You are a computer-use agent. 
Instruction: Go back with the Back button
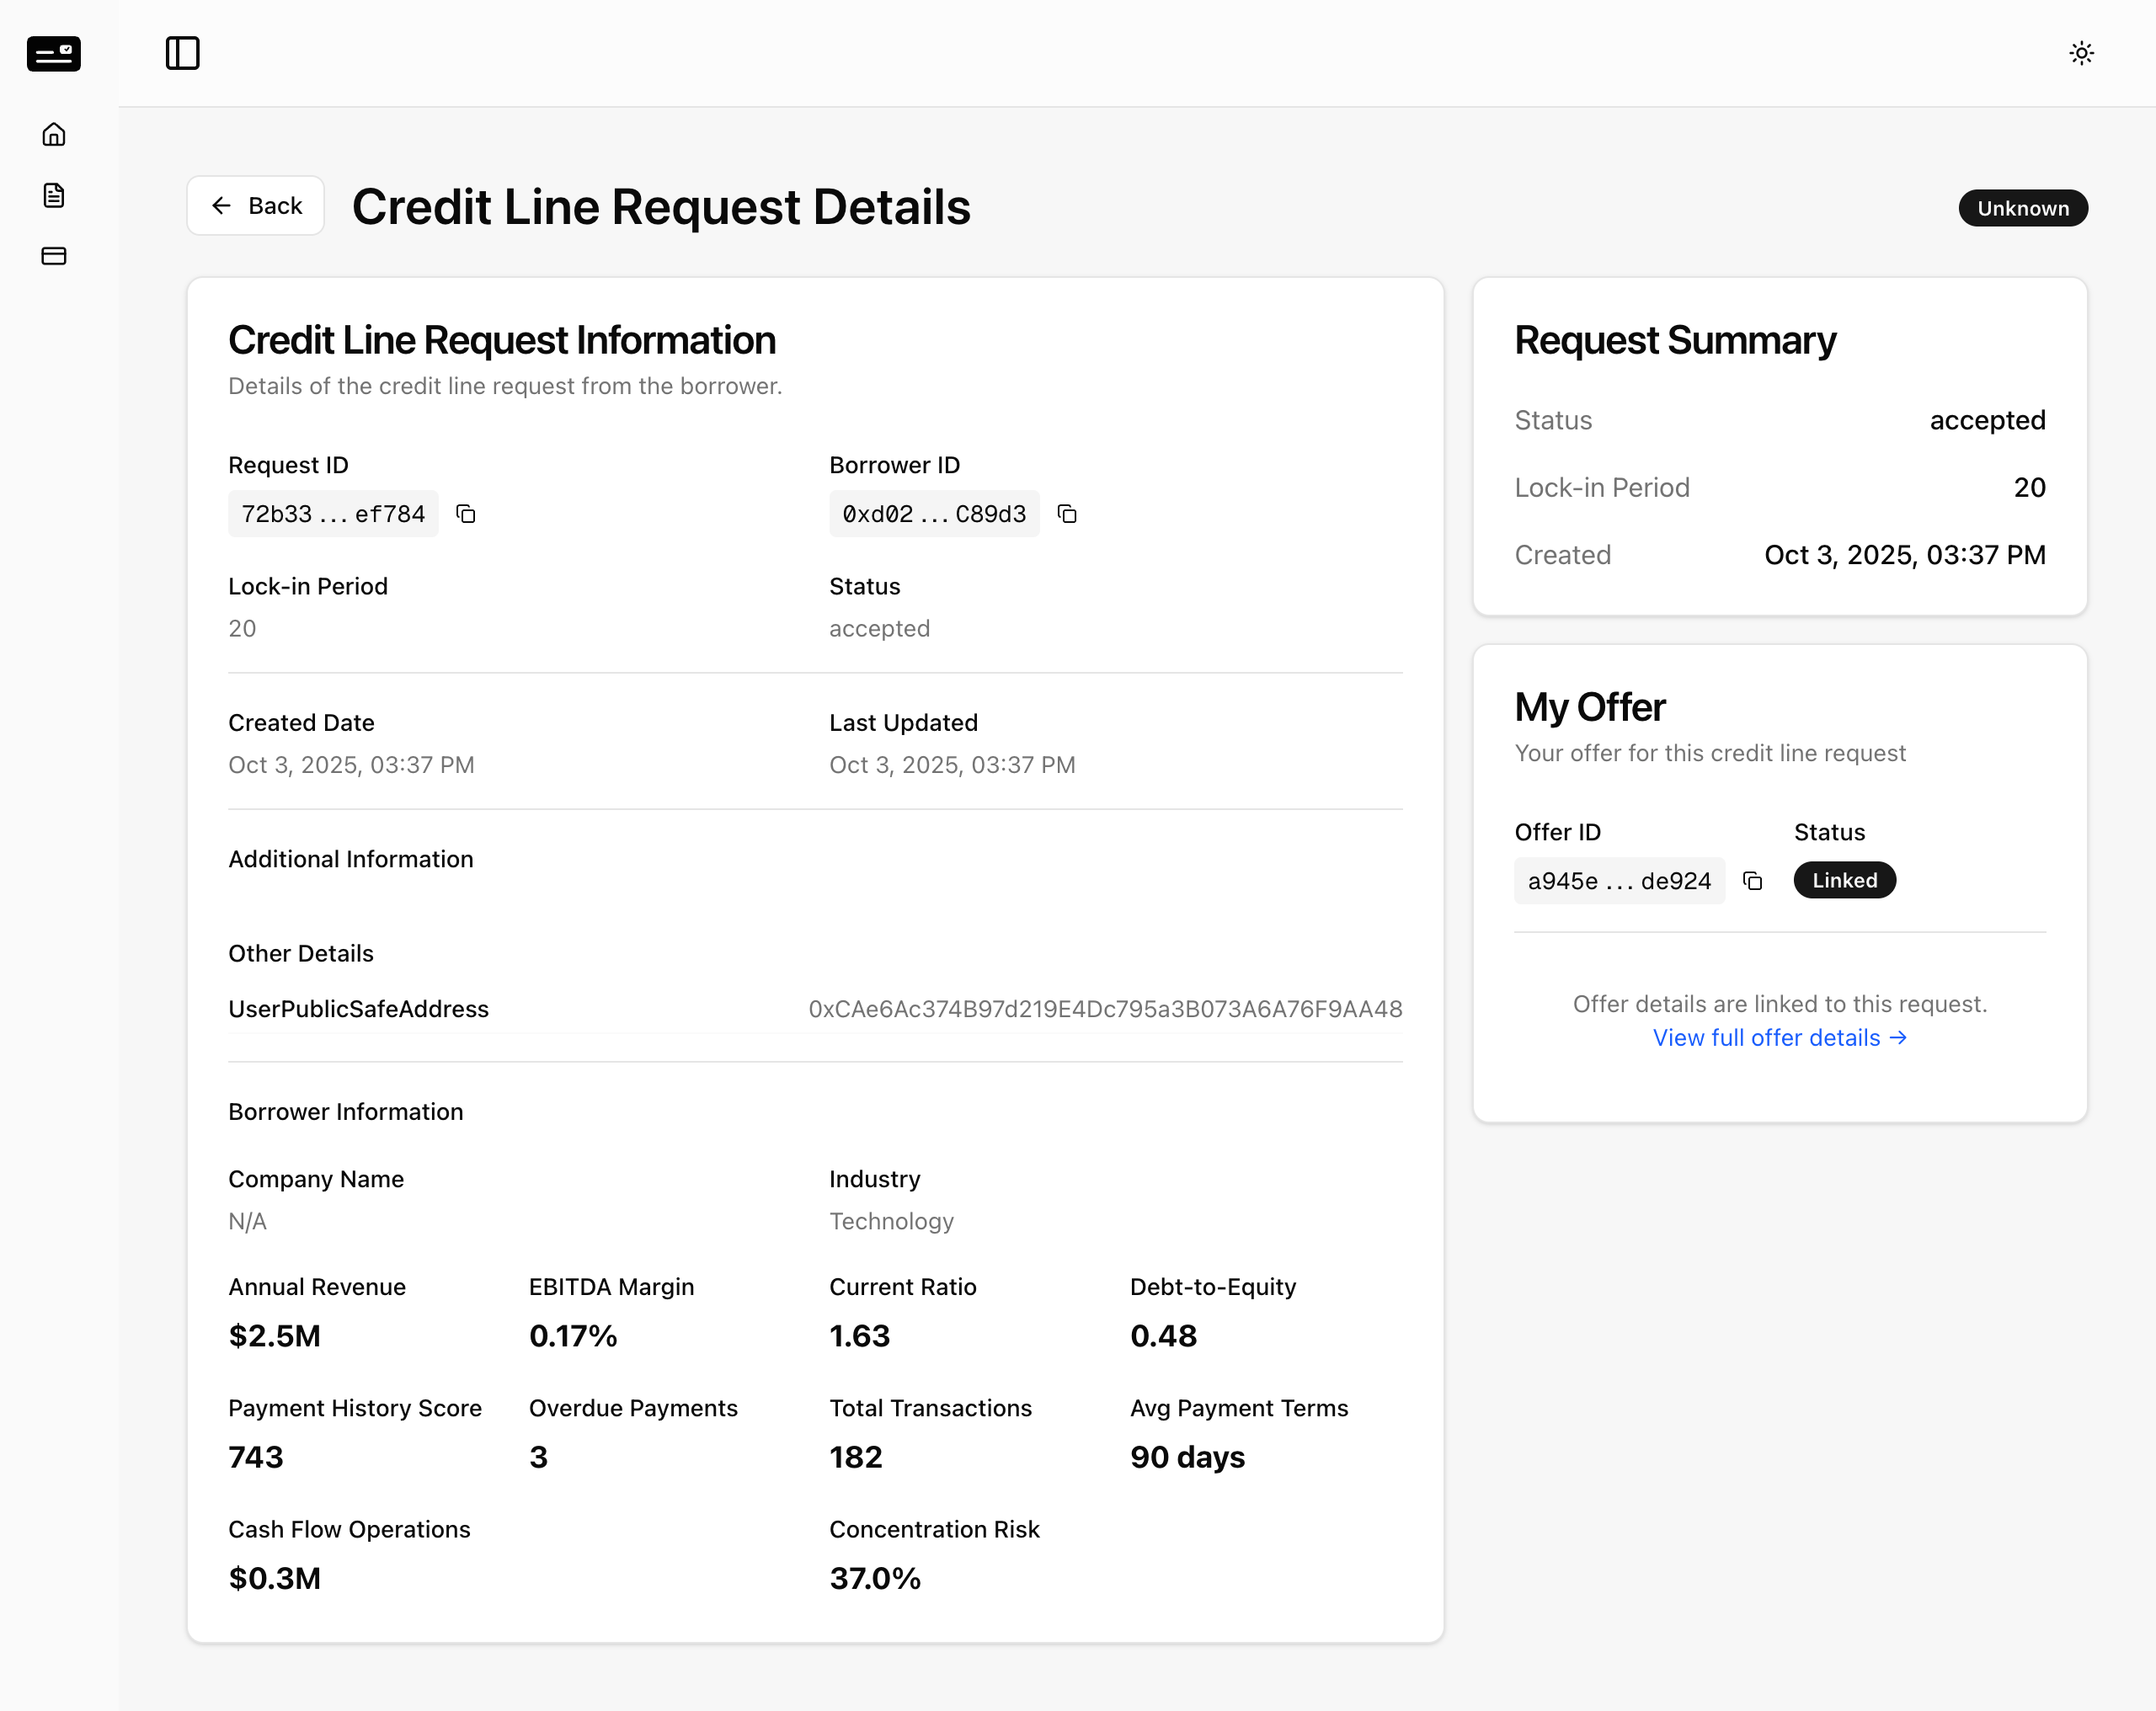tap(256, 206)
